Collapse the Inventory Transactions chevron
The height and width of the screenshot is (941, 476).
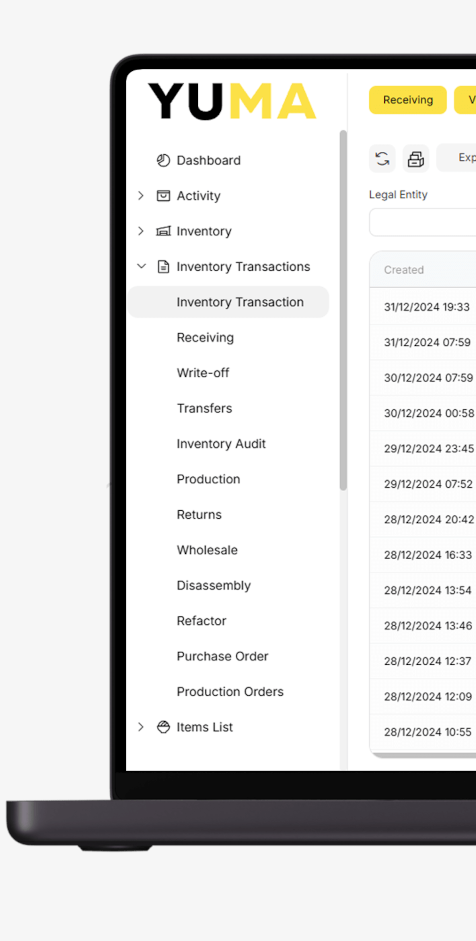tap(141, 266)
